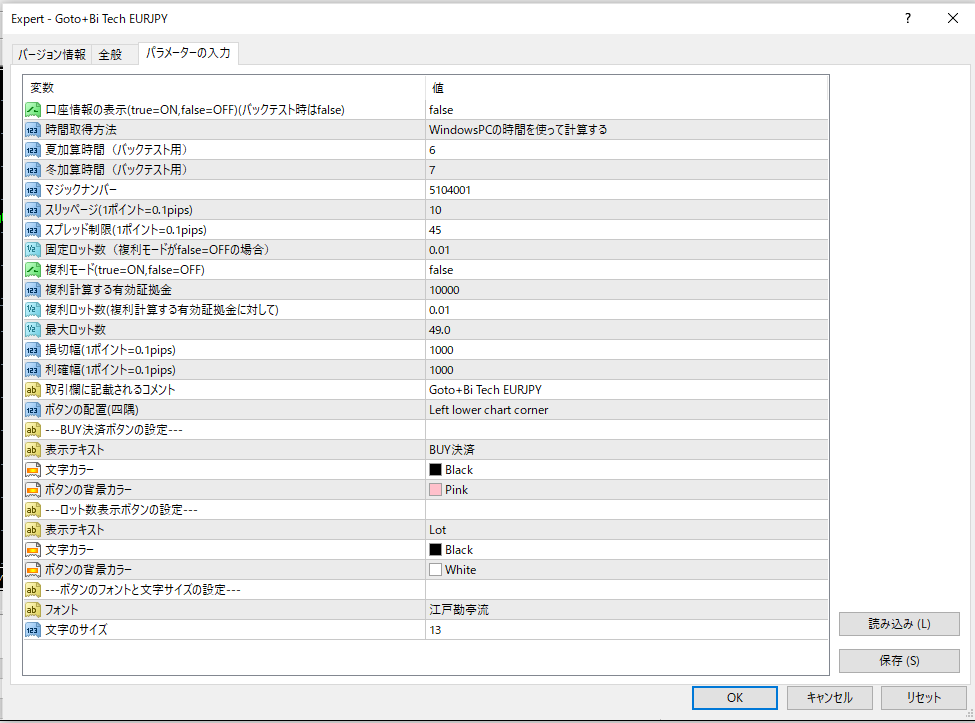Click the ? help button in title bar
975x723 pixels.
(907, 18)
